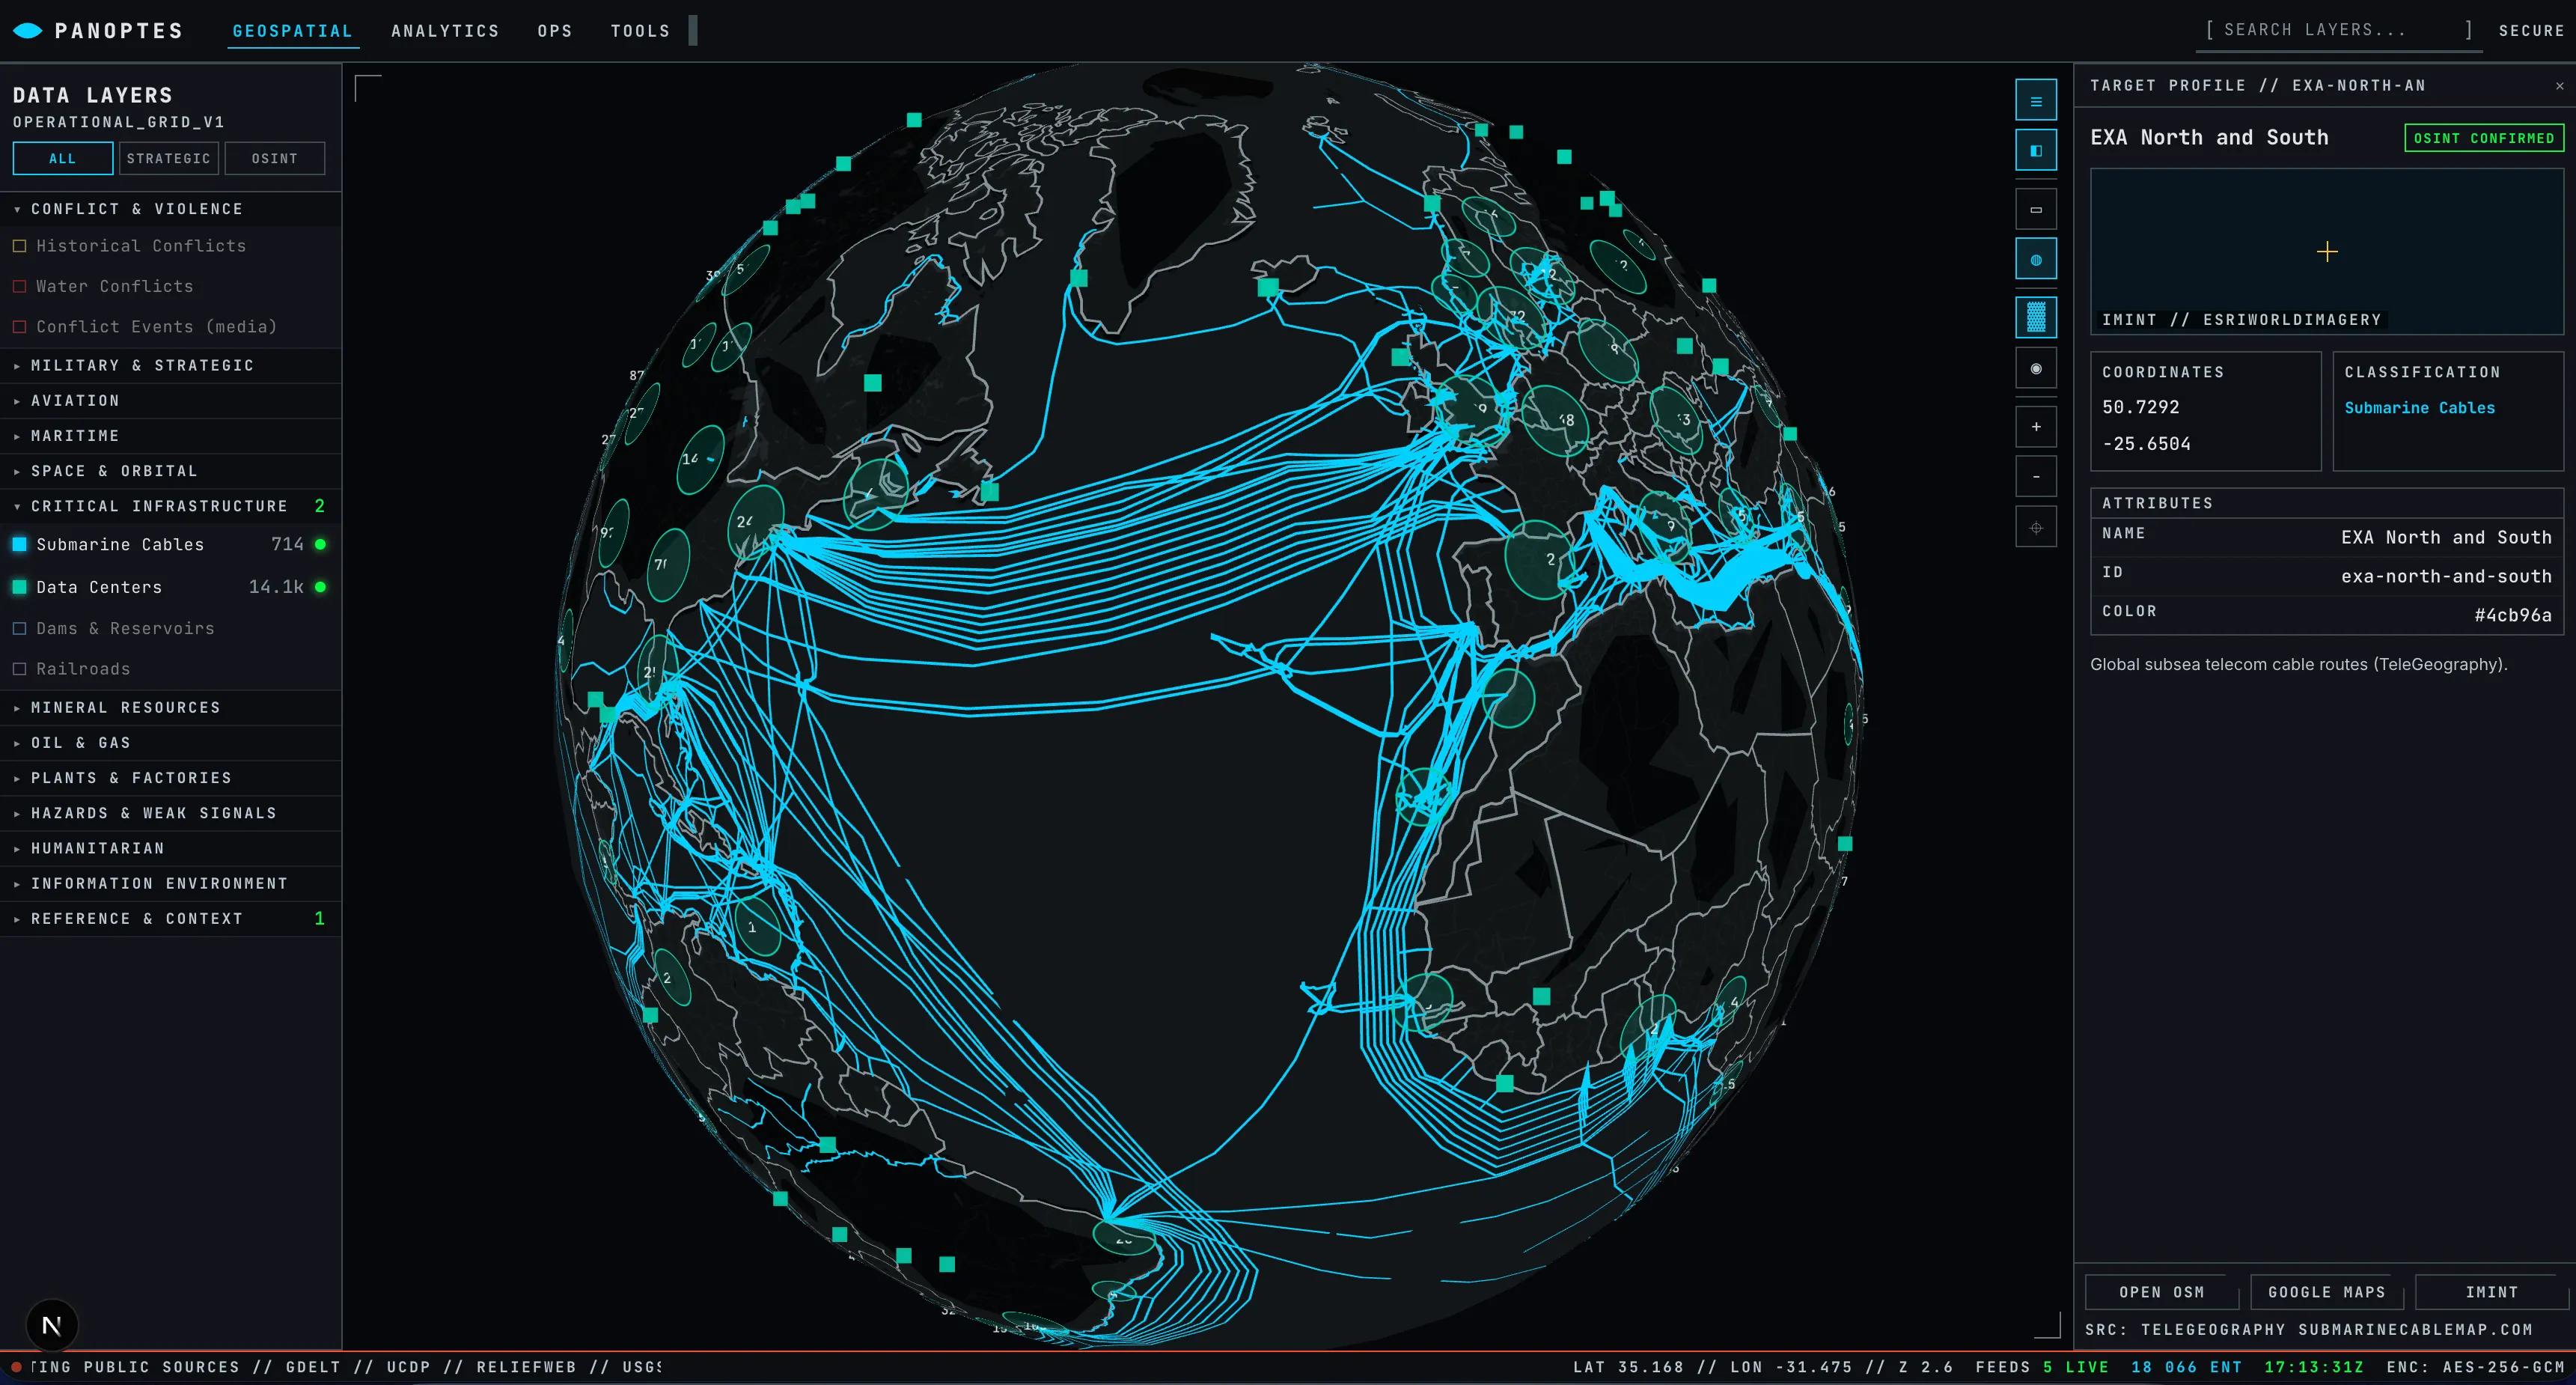Click the green status dot beside Data Centers
The height and width of the screenshot is (1385, 2576).
click(x=320, y=587)
